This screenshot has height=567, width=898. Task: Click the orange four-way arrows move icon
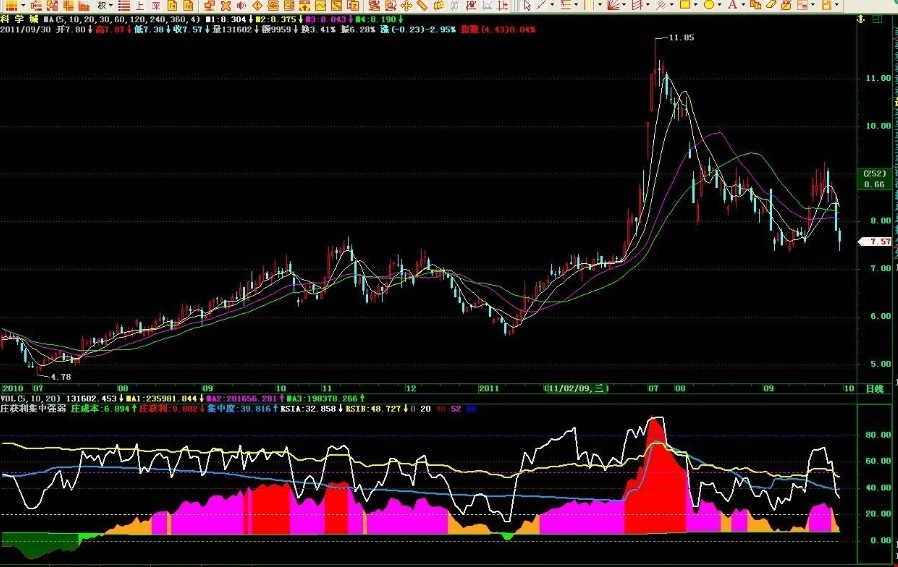click(x=406, y=6)
